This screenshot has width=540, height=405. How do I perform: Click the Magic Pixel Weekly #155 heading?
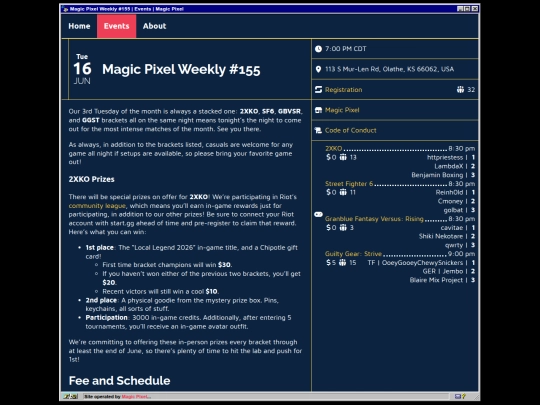181,69
